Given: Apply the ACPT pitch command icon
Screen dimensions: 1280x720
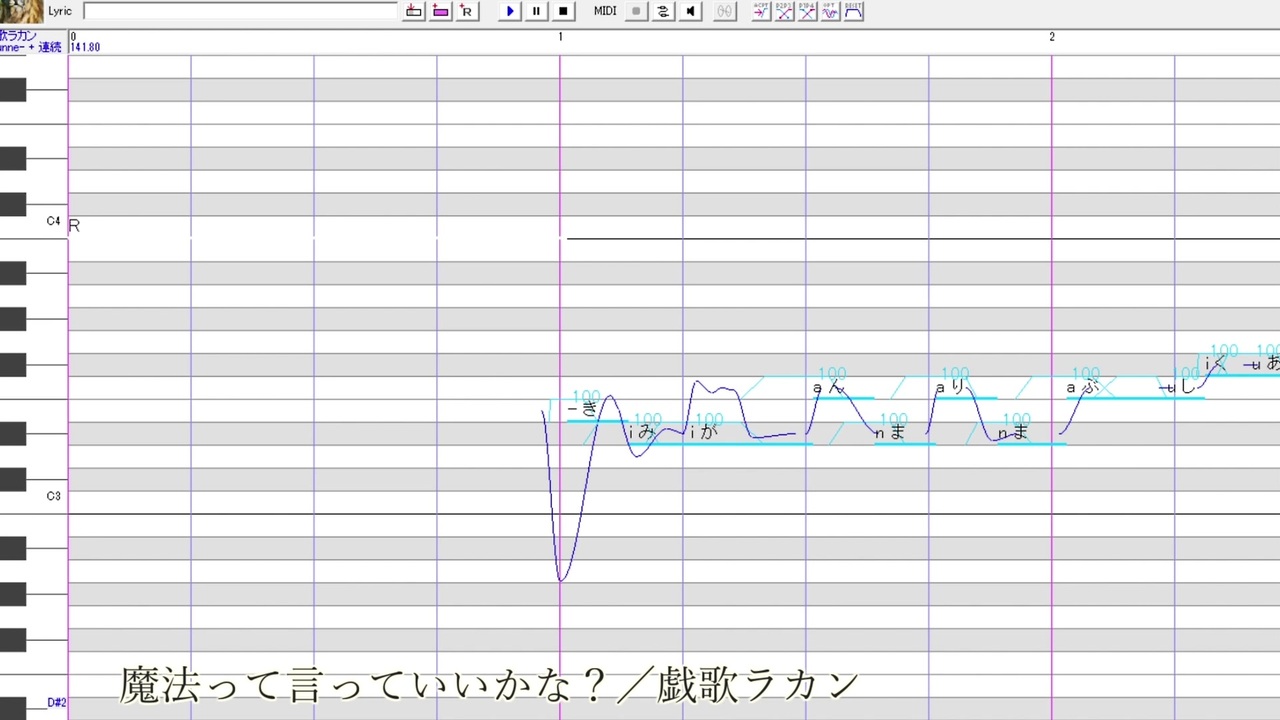Looking at the screenshot, I should (x=761, y=11).
